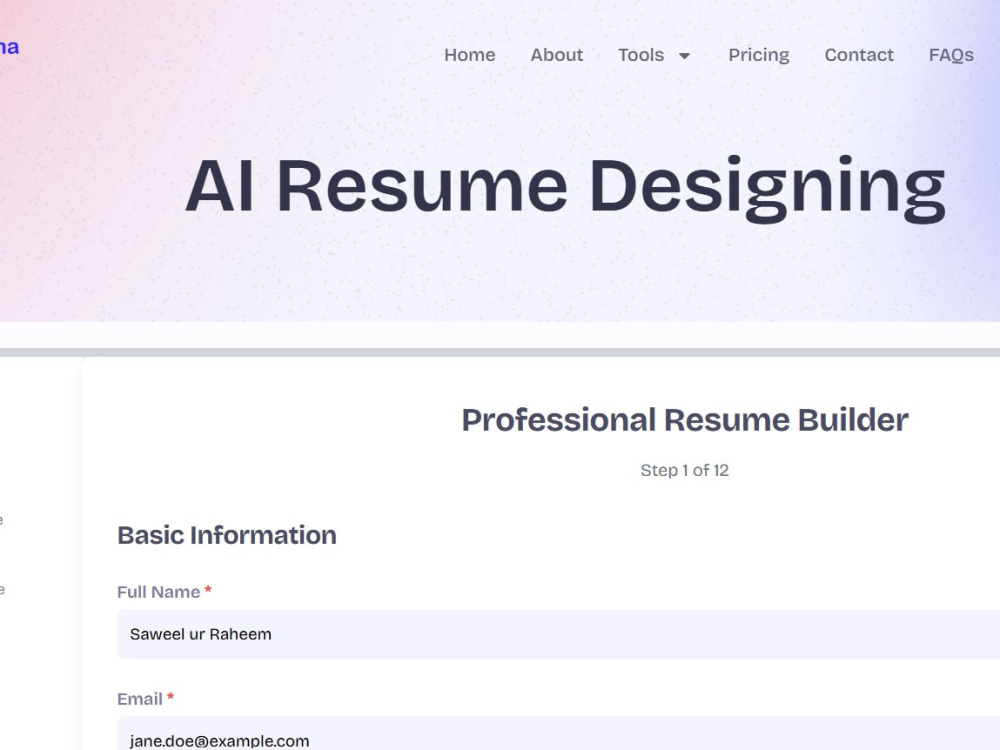This screenshot has width=1000, height=750.
Task: Go to the About page
Action: 557,55
